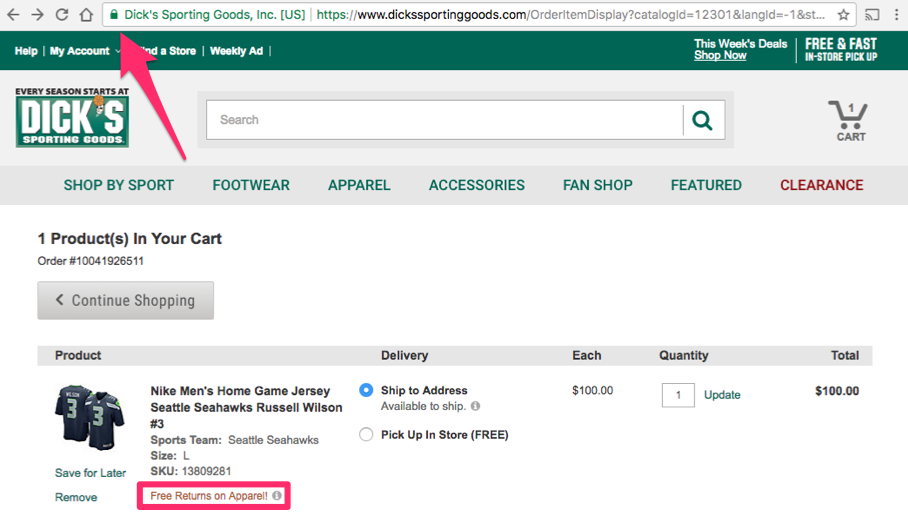Show info icon next to Available to ship
The image size is (908, 528).
475,406
